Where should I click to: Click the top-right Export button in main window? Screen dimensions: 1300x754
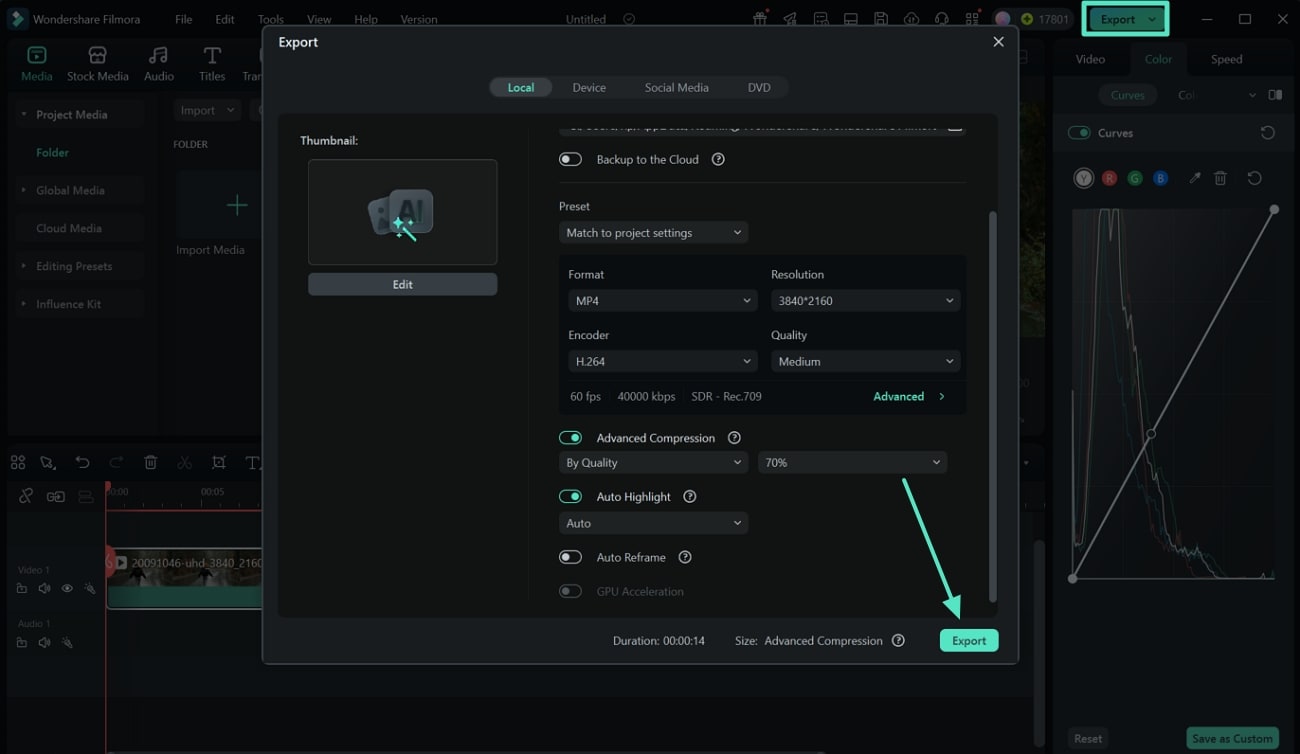point(1126,19)
